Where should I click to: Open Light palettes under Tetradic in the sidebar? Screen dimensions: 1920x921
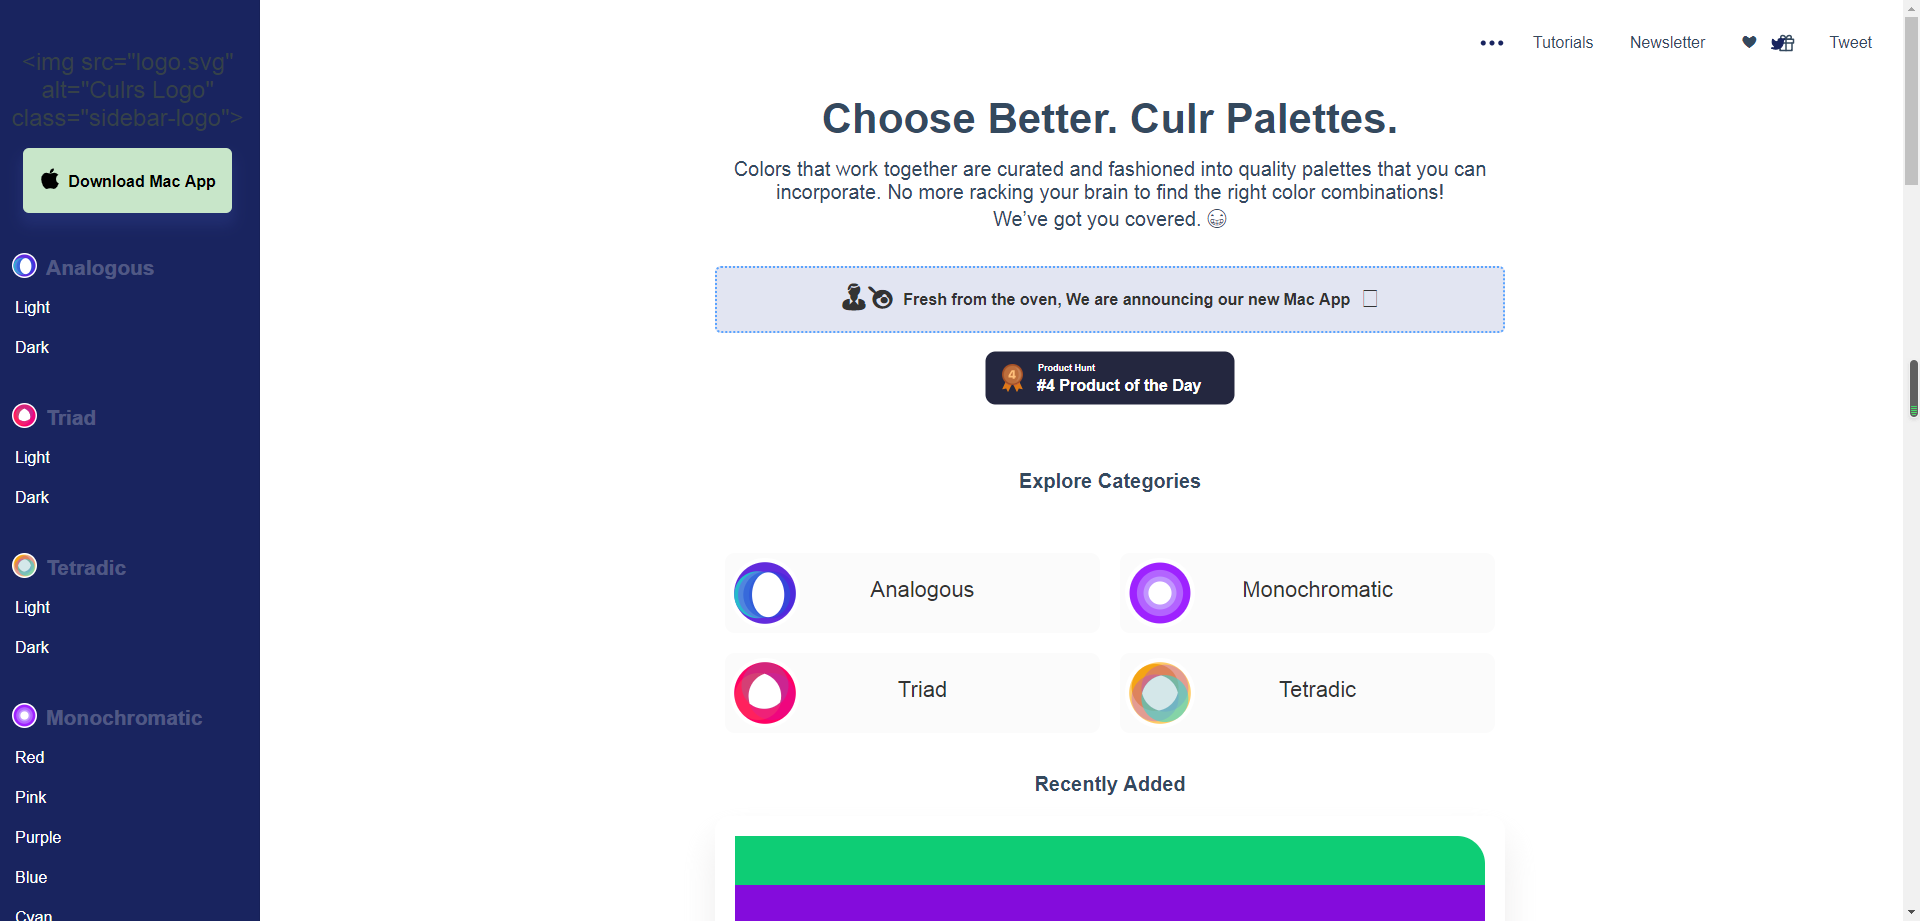[33, 607]
